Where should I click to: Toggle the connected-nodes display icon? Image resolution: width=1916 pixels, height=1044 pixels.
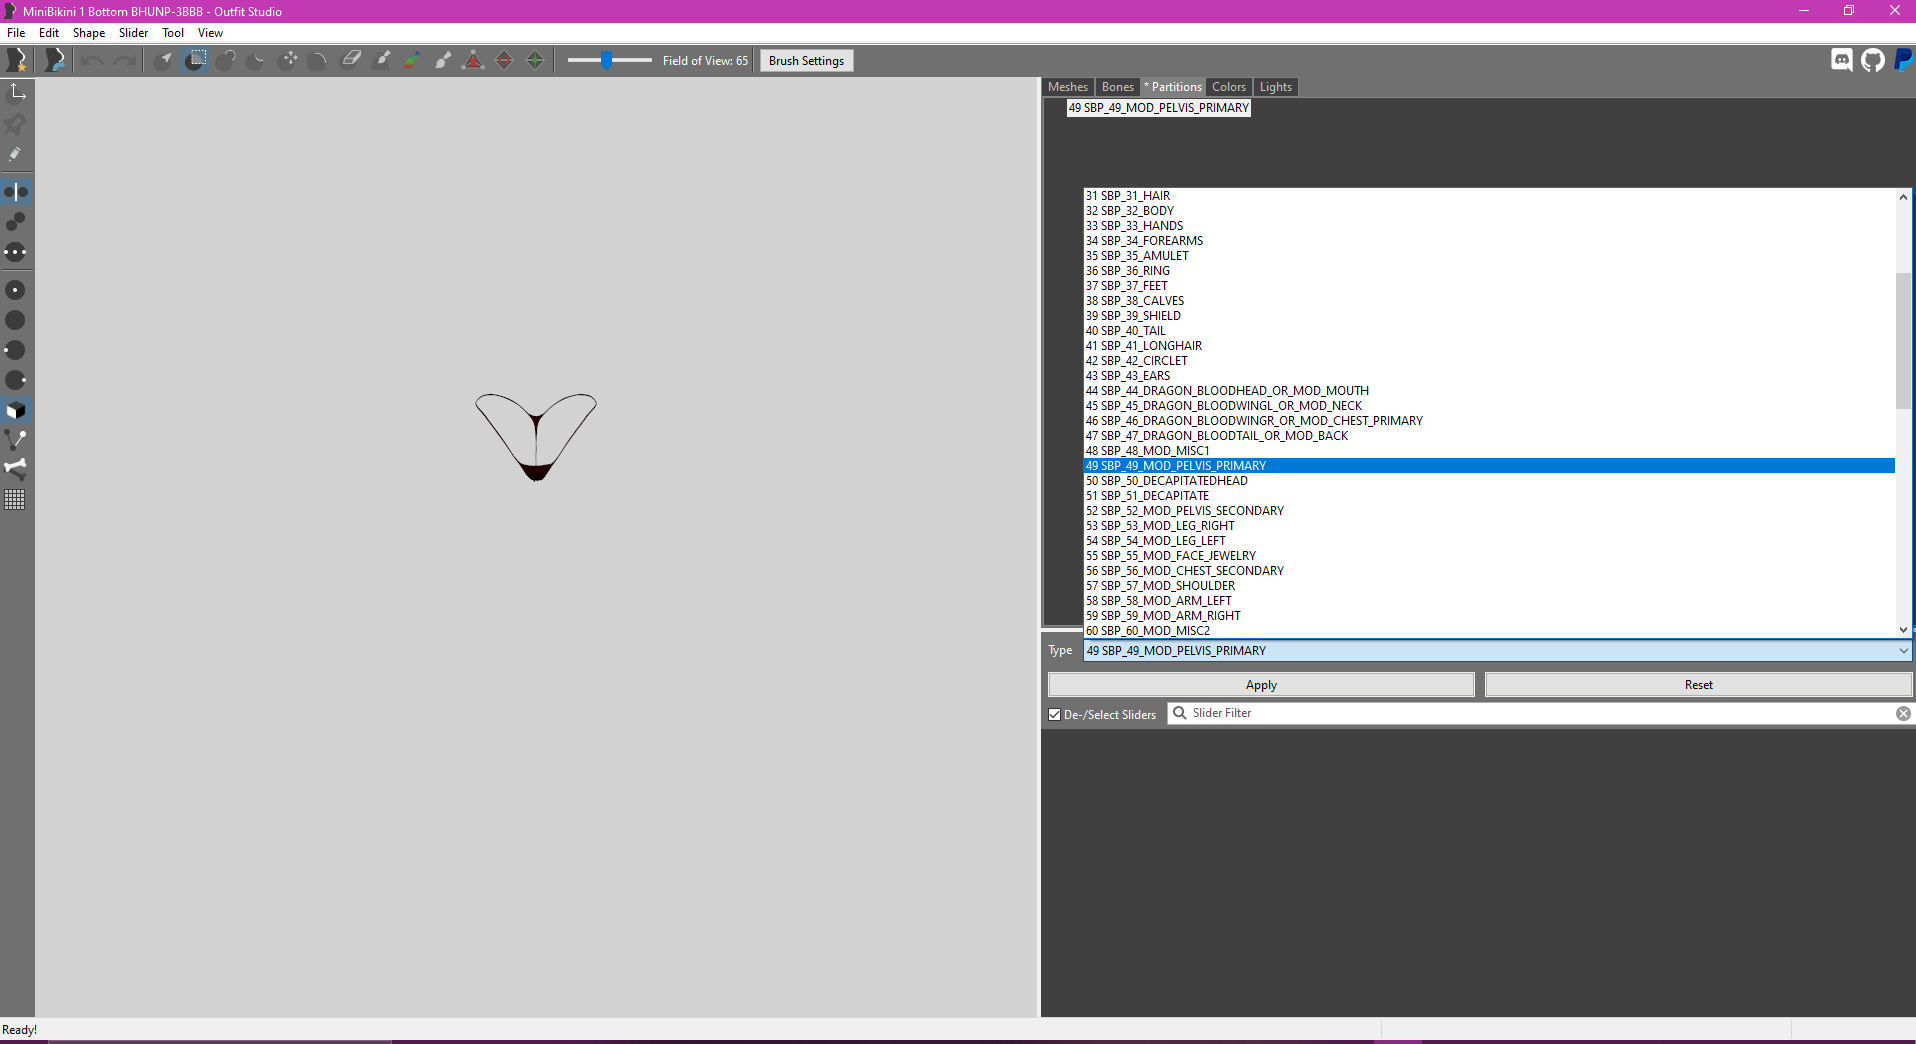[16, 439]
